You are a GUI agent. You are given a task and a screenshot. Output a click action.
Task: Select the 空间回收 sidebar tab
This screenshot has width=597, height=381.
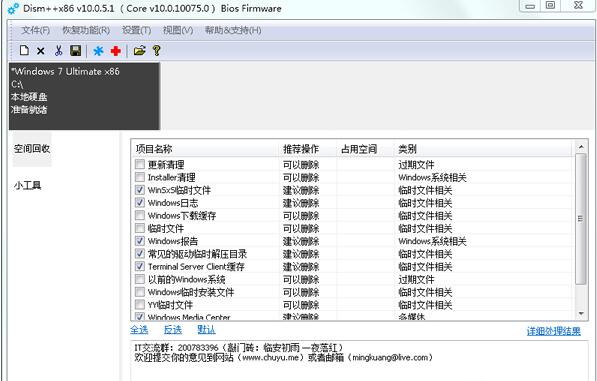32,149
